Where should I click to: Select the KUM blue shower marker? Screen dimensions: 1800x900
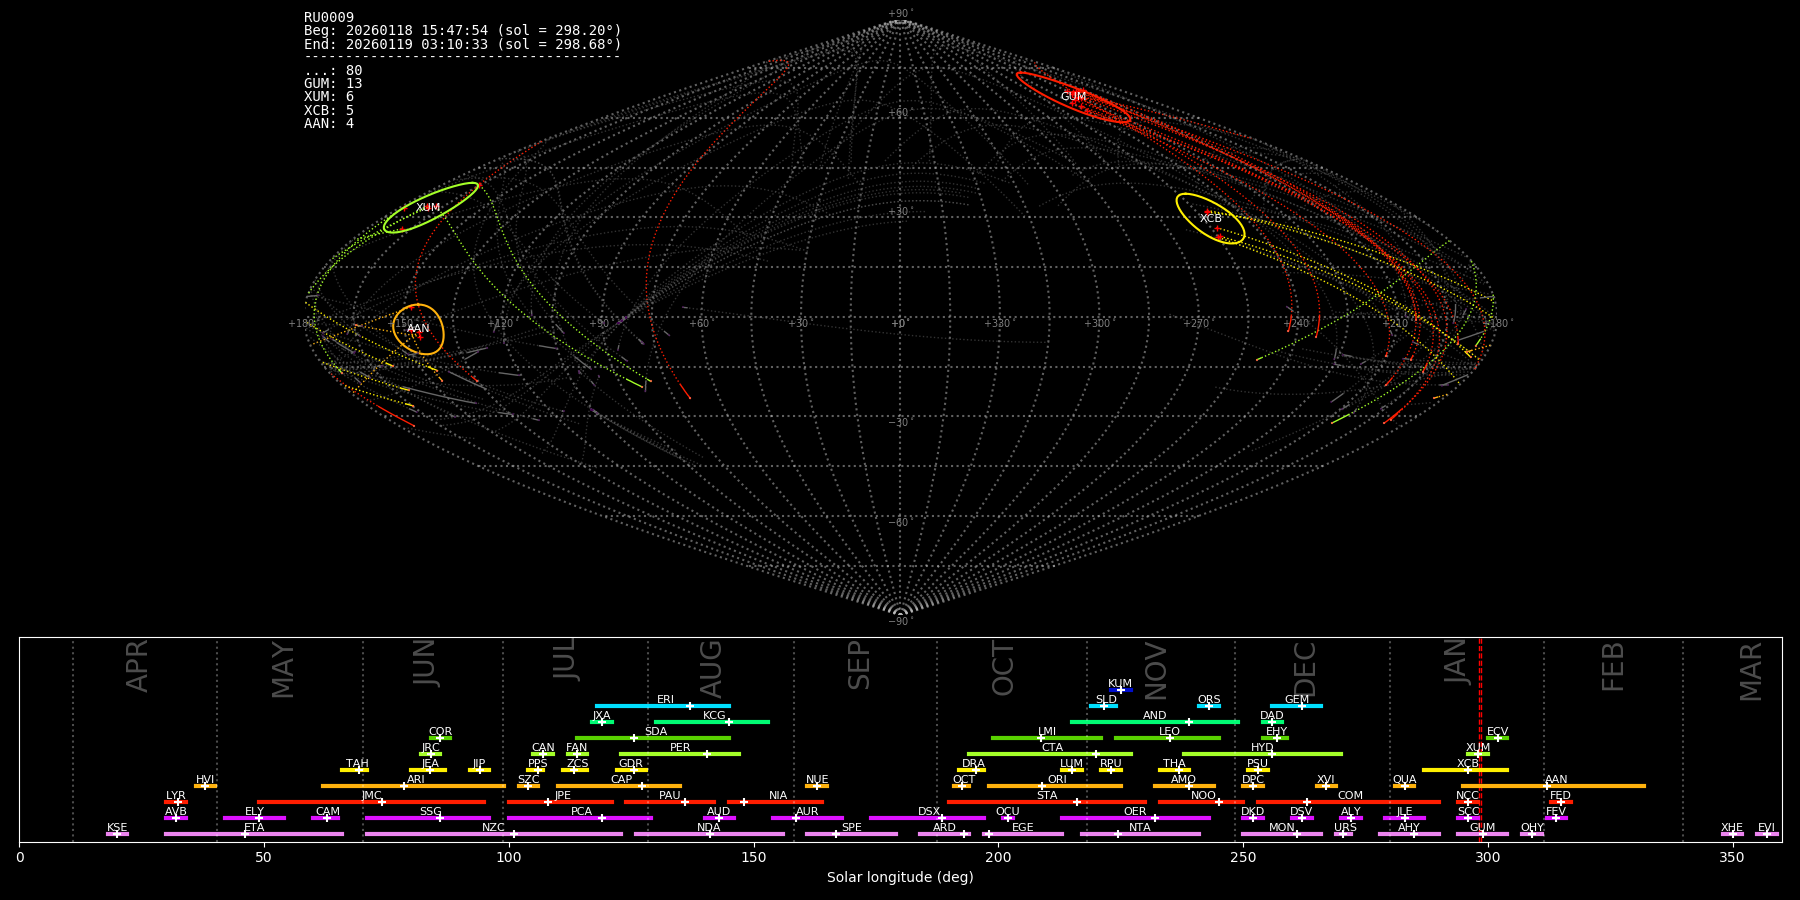(1120, 690)
